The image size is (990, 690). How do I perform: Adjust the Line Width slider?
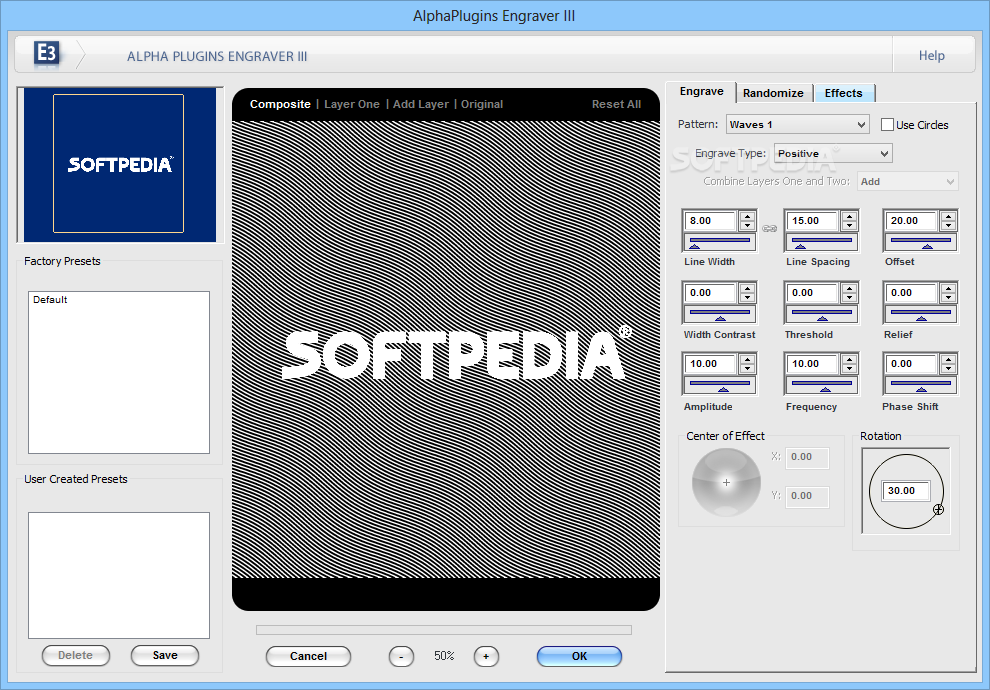pos(720,242)
